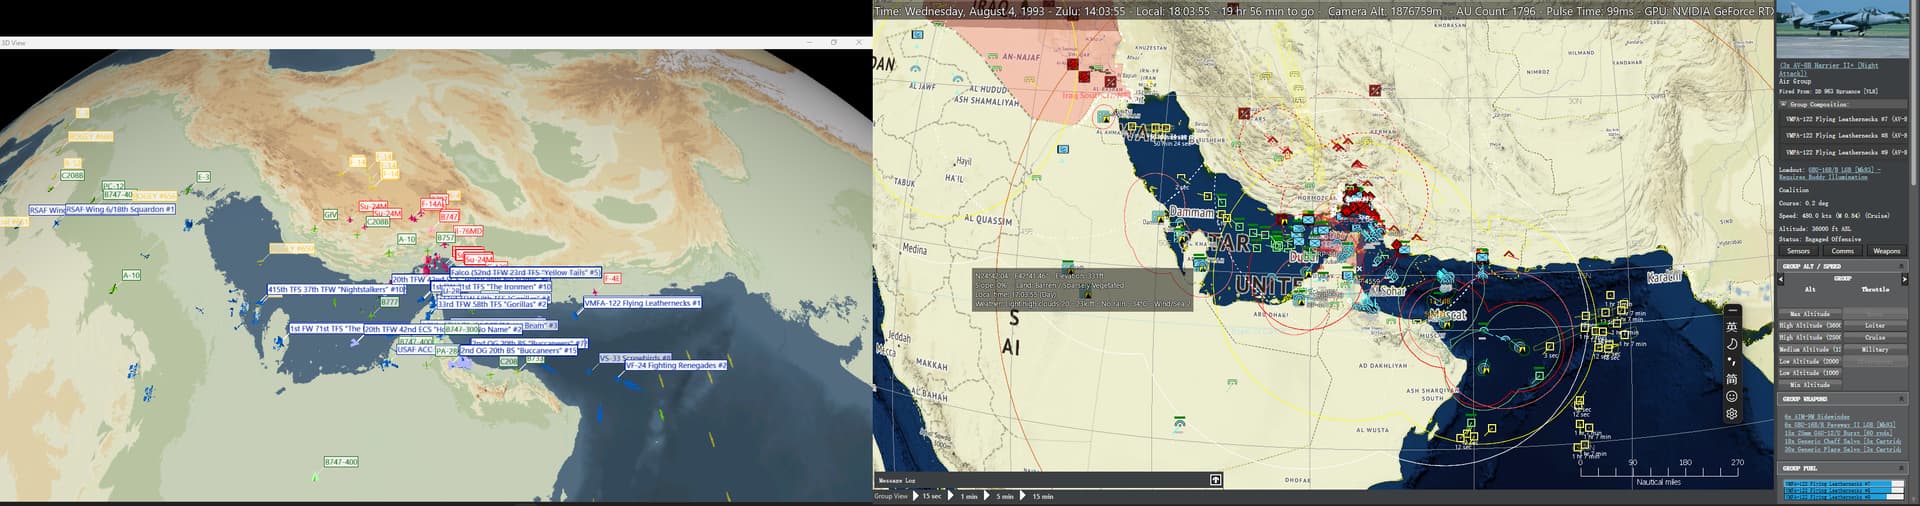Set throttle to Military

(x=1875, y=349)
